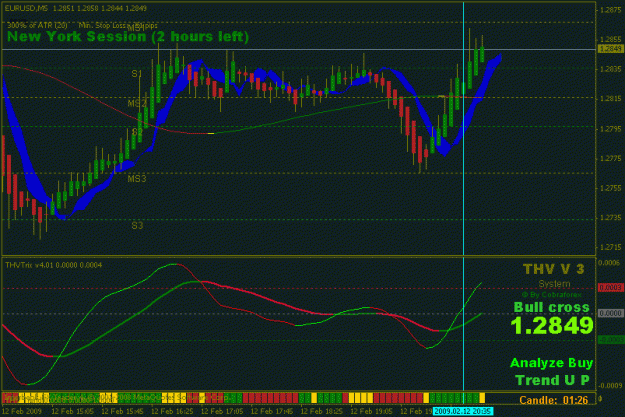Click the 1.2855 price axis value

611,39
